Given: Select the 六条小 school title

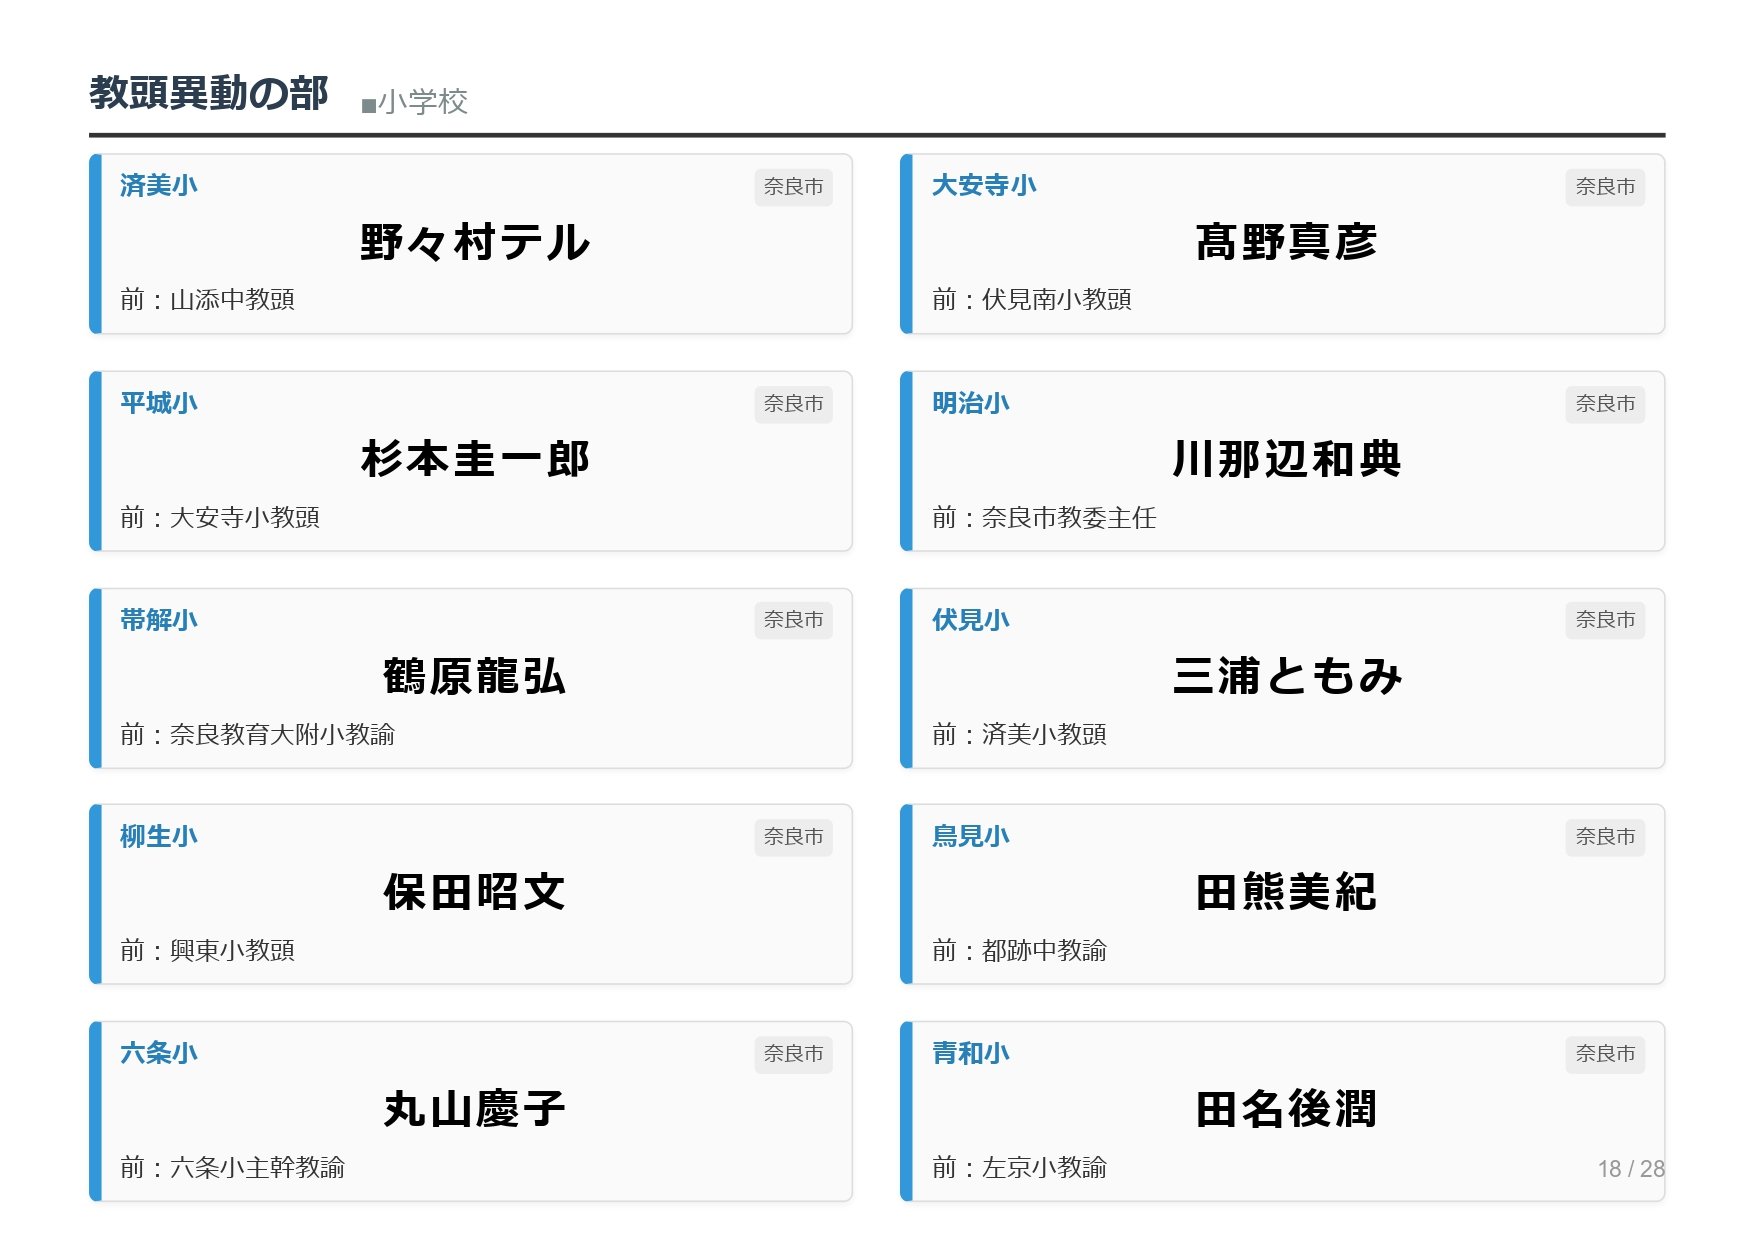Looking at the screenshot, I should [x=158, y=1053].
